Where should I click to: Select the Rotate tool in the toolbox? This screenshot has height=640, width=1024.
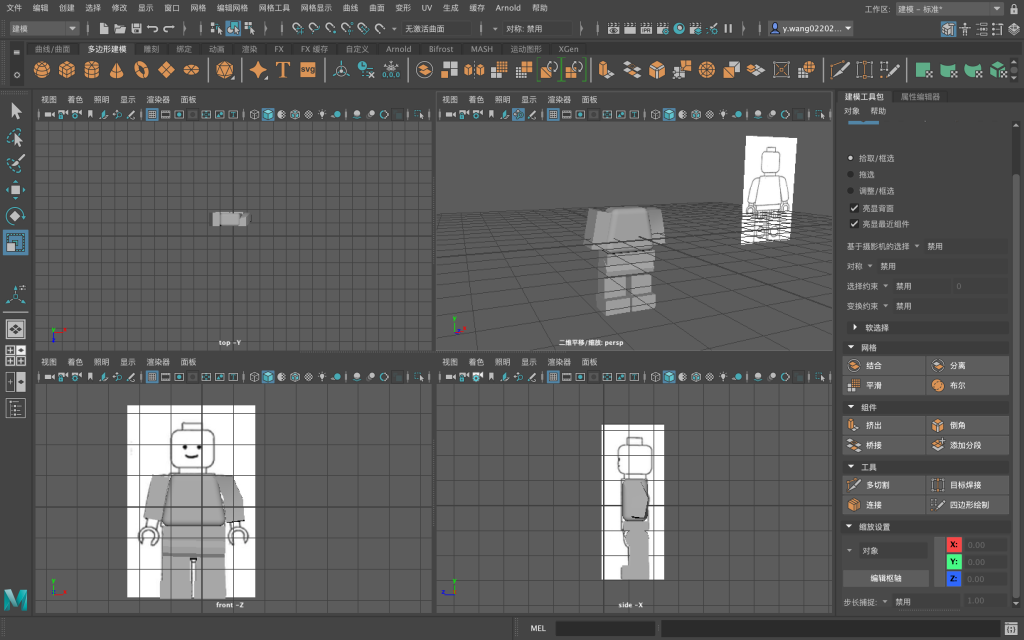tap(15, 216)
